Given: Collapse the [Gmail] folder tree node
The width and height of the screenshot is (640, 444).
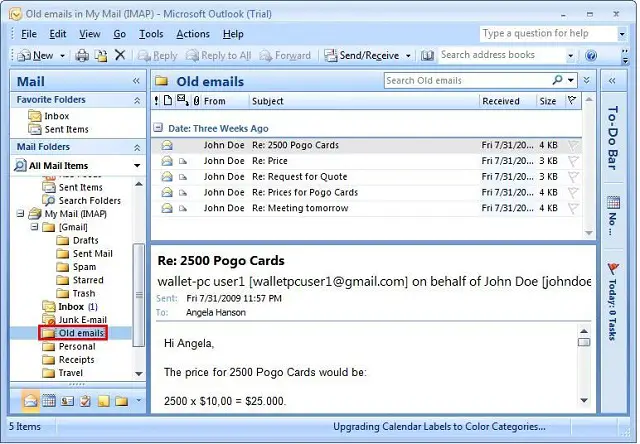Looking at the screenshot, I should pyautogui.click(x=35, y=226).
